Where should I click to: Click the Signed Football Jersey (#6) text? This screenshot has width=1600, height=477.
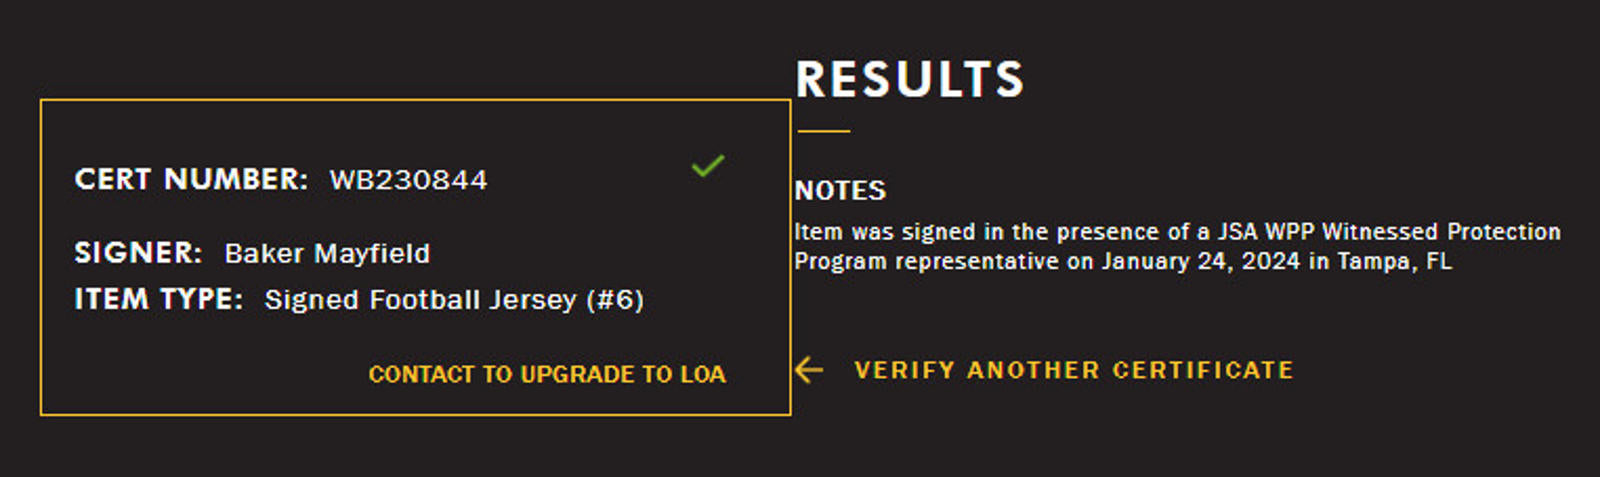[x=454, y=300]
